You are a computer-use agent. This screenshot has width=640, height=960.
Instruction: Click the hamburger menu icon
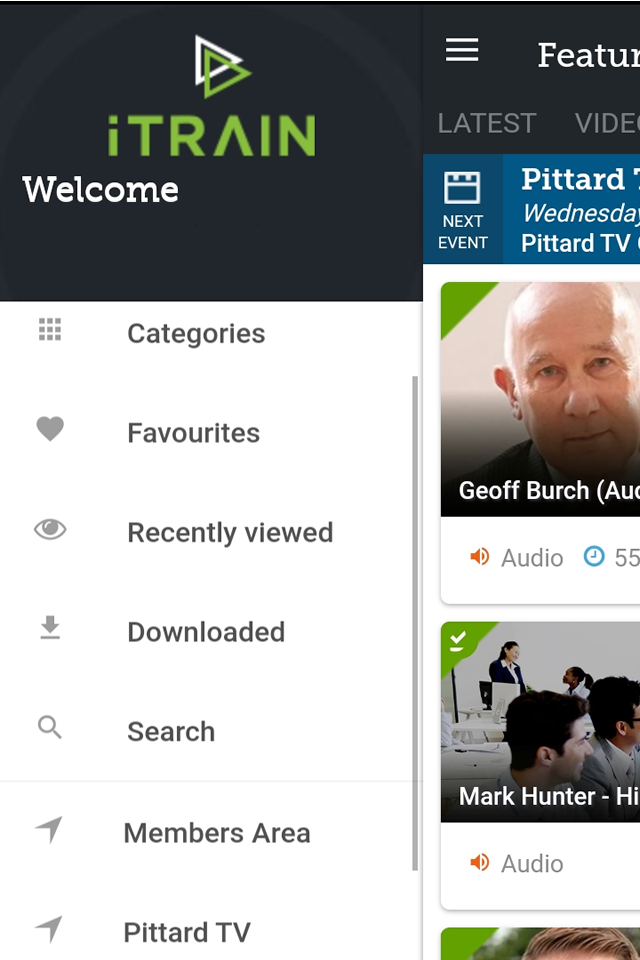click(x=462, y=51)
